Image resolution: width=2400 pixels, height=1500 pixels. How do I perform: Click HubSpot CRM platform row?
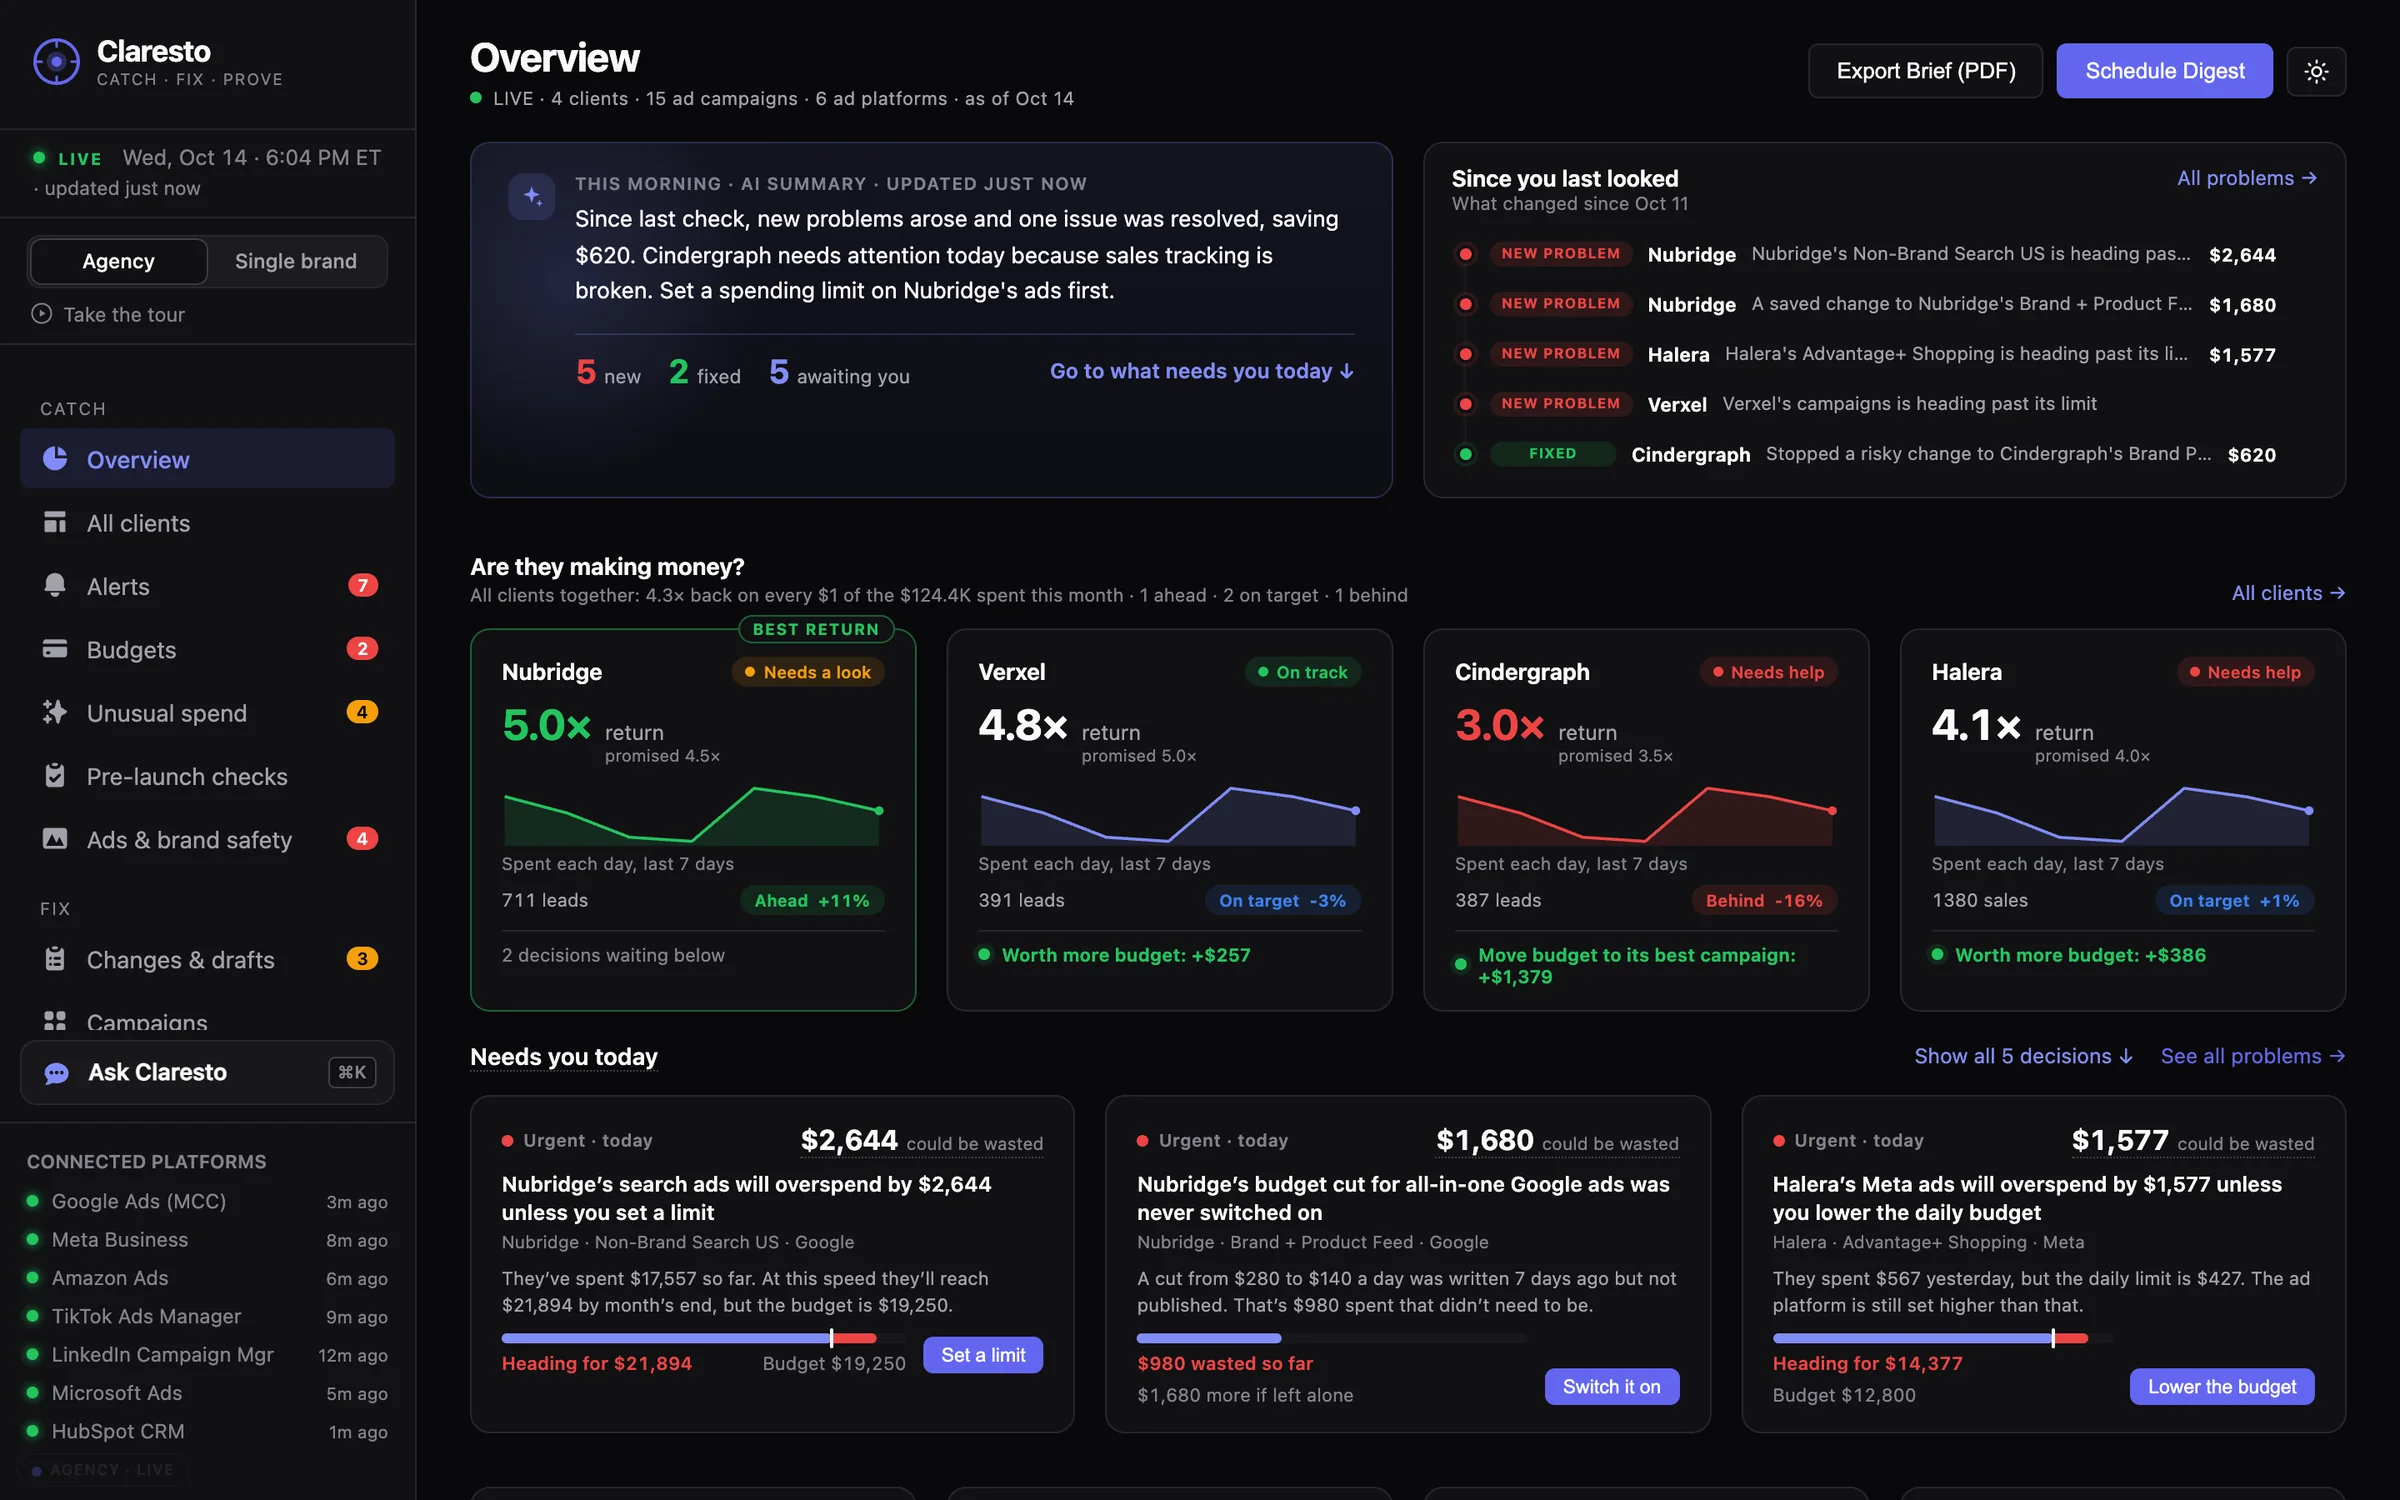coord(207,1431)
